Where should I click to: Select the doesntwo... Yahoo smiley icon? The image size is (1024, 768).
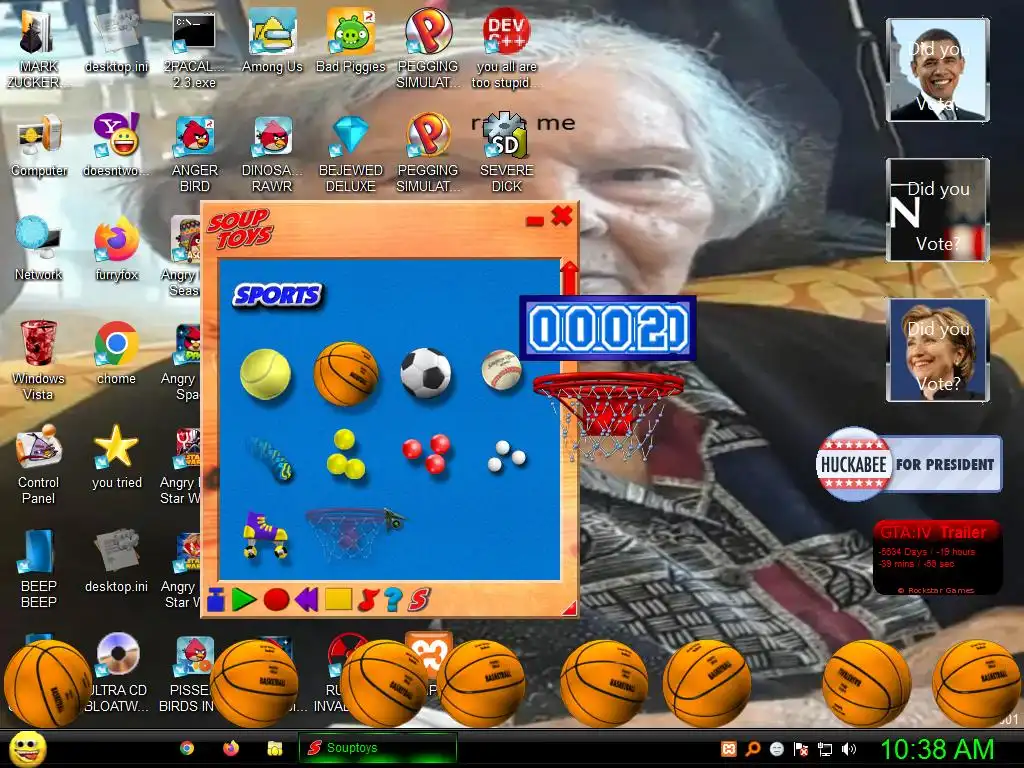(x=116, y=145)
